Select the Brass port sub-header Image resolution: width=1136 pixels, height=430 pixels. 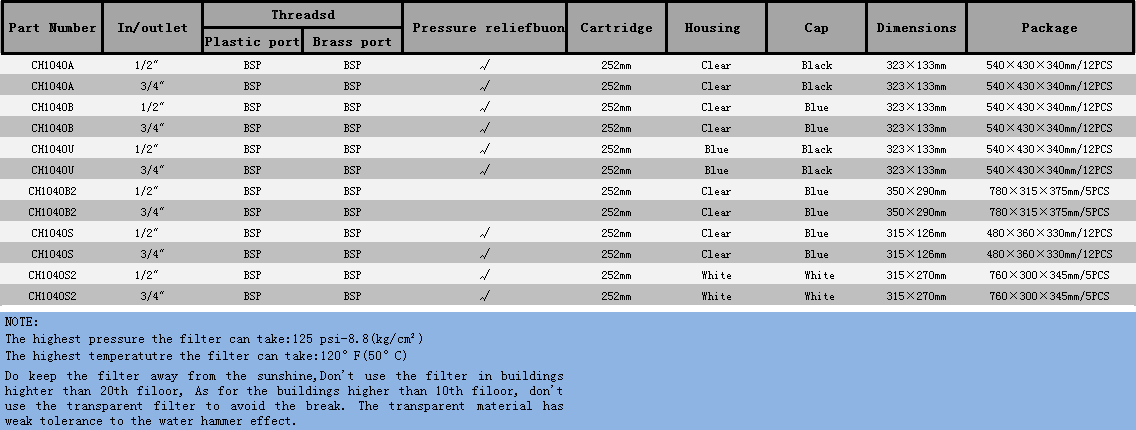(x=352, y=42)
